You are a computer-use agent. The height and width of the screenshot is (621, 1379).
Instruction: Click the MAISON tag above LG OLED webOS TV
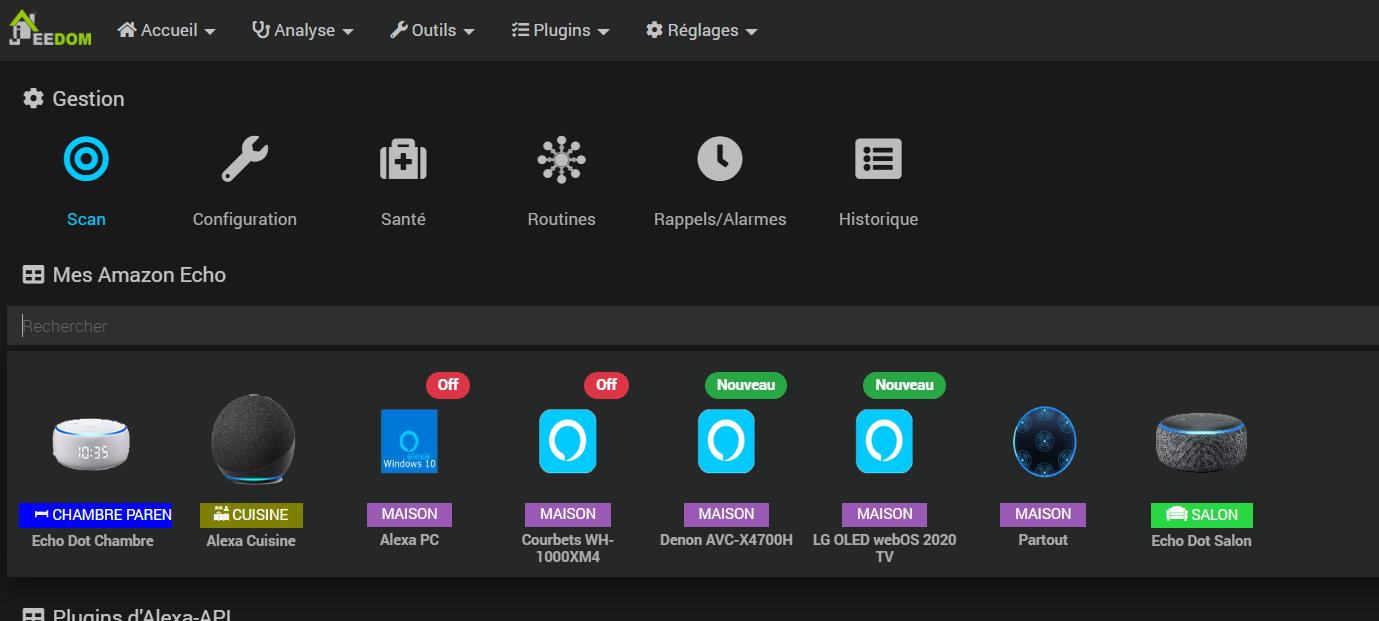pos(884,514)
